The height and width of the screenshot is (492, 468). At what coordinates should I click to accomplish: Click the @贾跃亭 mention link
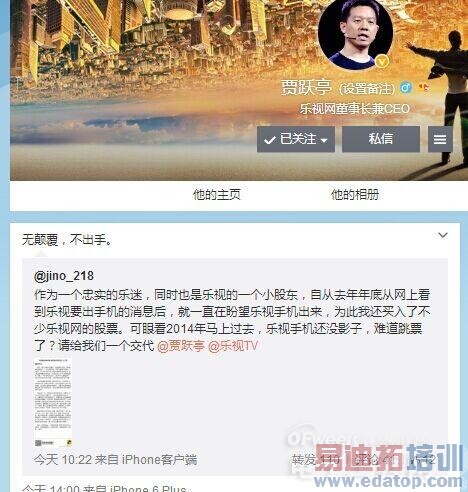tap(181, 346)
